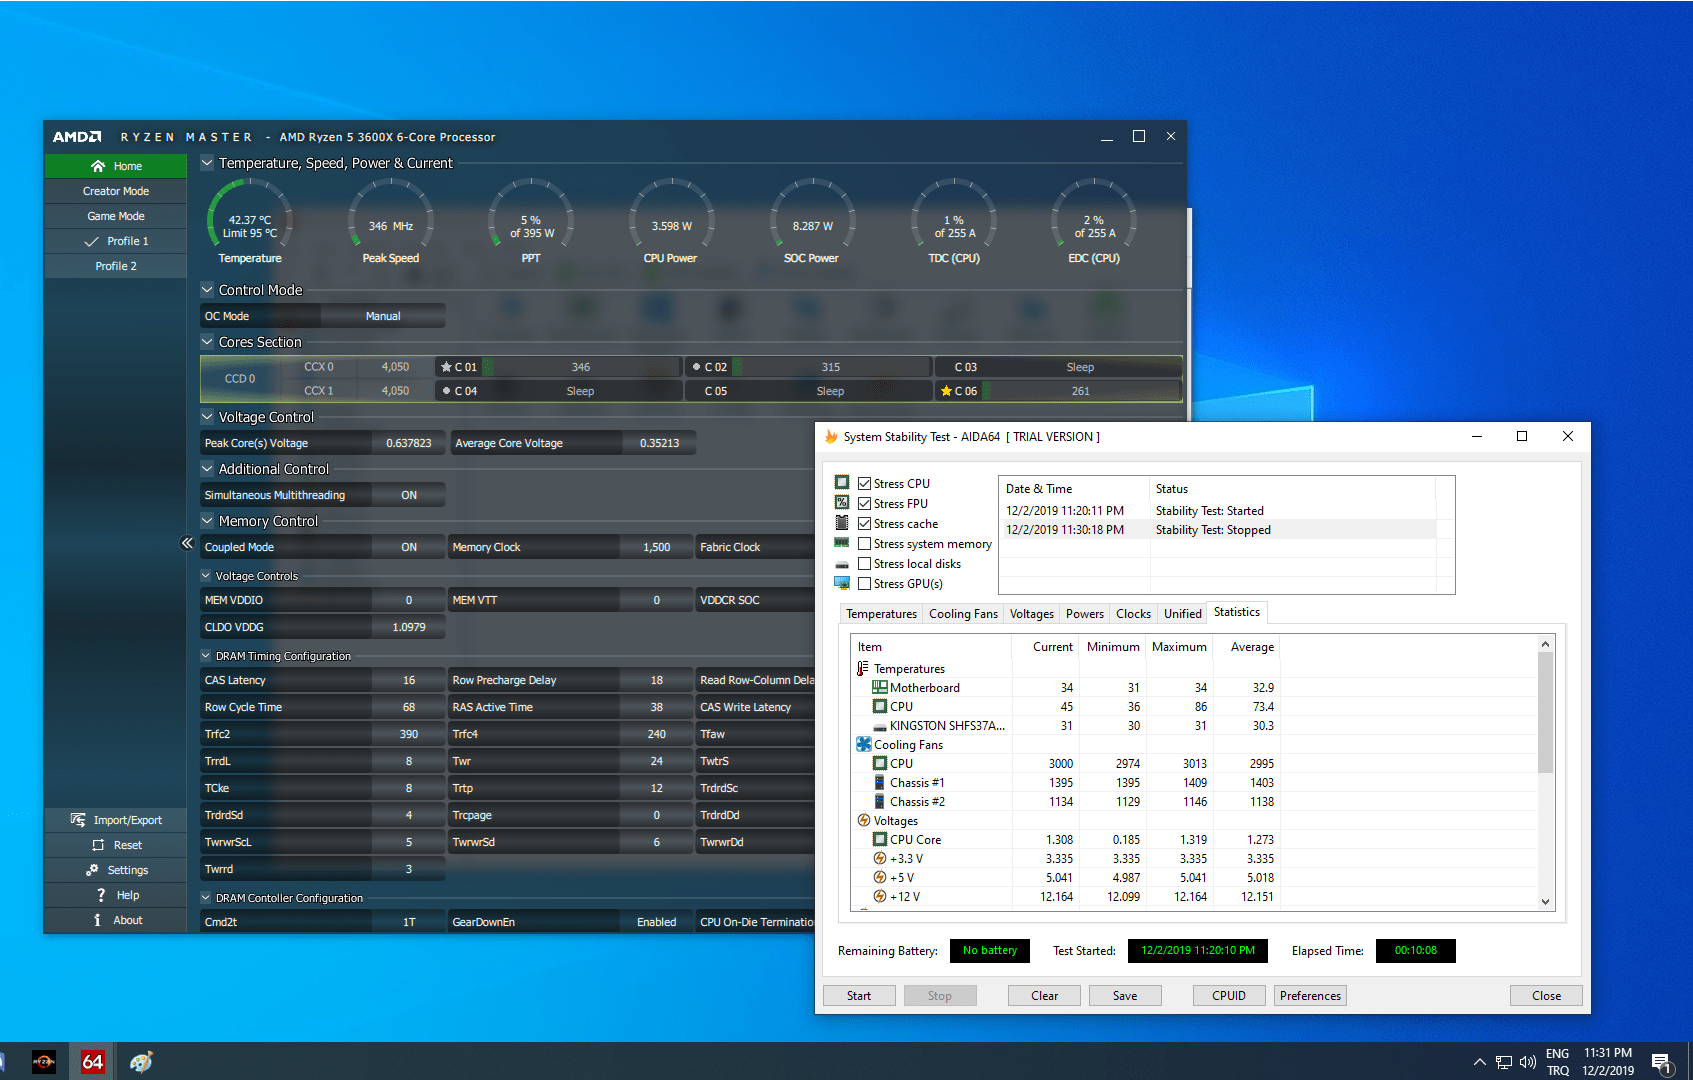Click the statistics list scrollbar down arrow
Viewport: 1693px width, 1080px height.
[x=1545, y=901]
